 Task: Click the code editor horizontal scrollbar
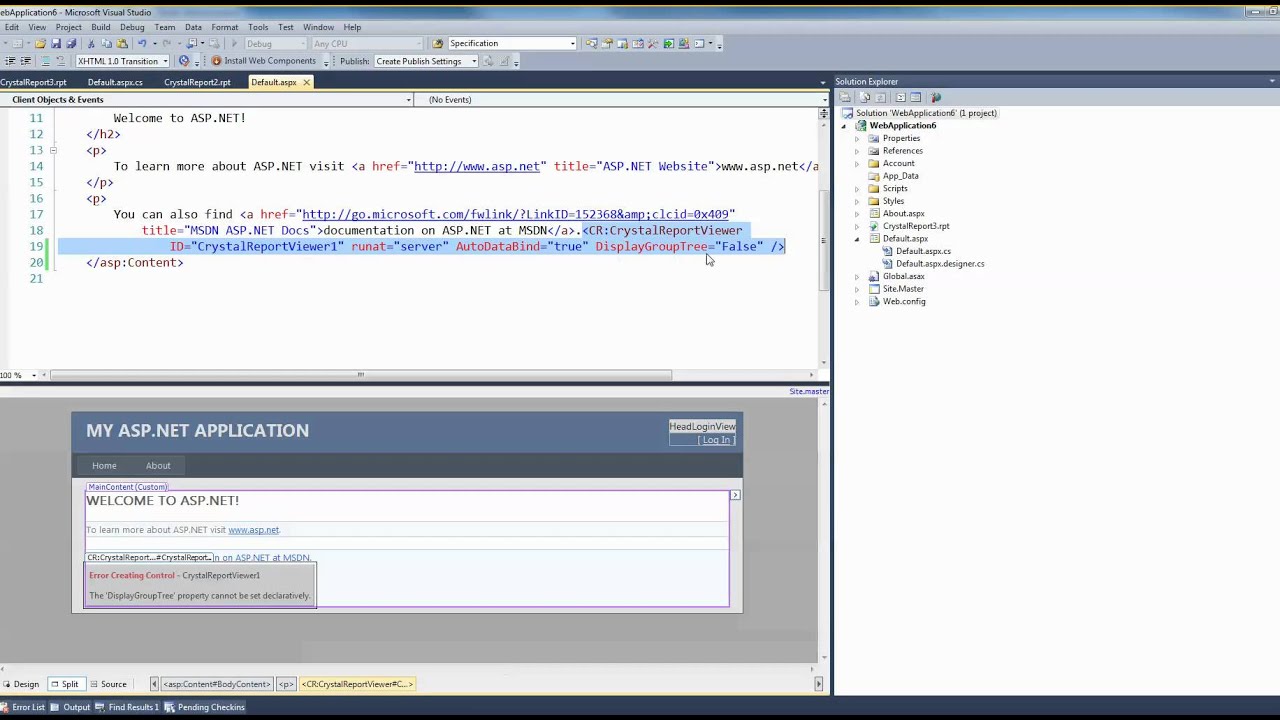tap(360, 375)
